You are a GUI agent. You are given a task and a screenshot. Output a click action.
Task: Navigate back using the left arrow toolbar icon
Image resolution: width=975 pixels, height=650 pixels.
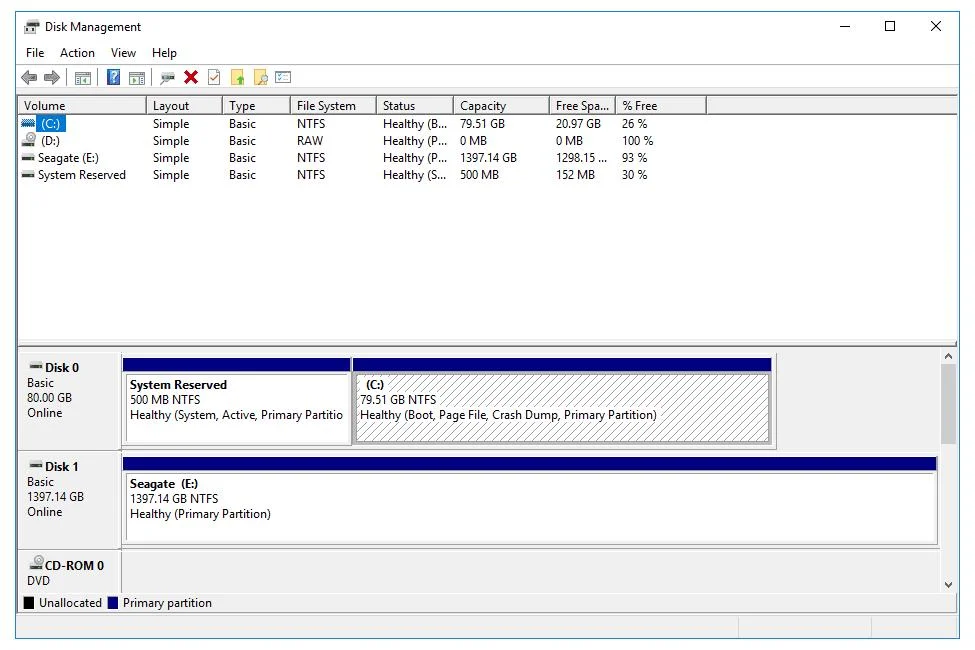click(29, 77)
